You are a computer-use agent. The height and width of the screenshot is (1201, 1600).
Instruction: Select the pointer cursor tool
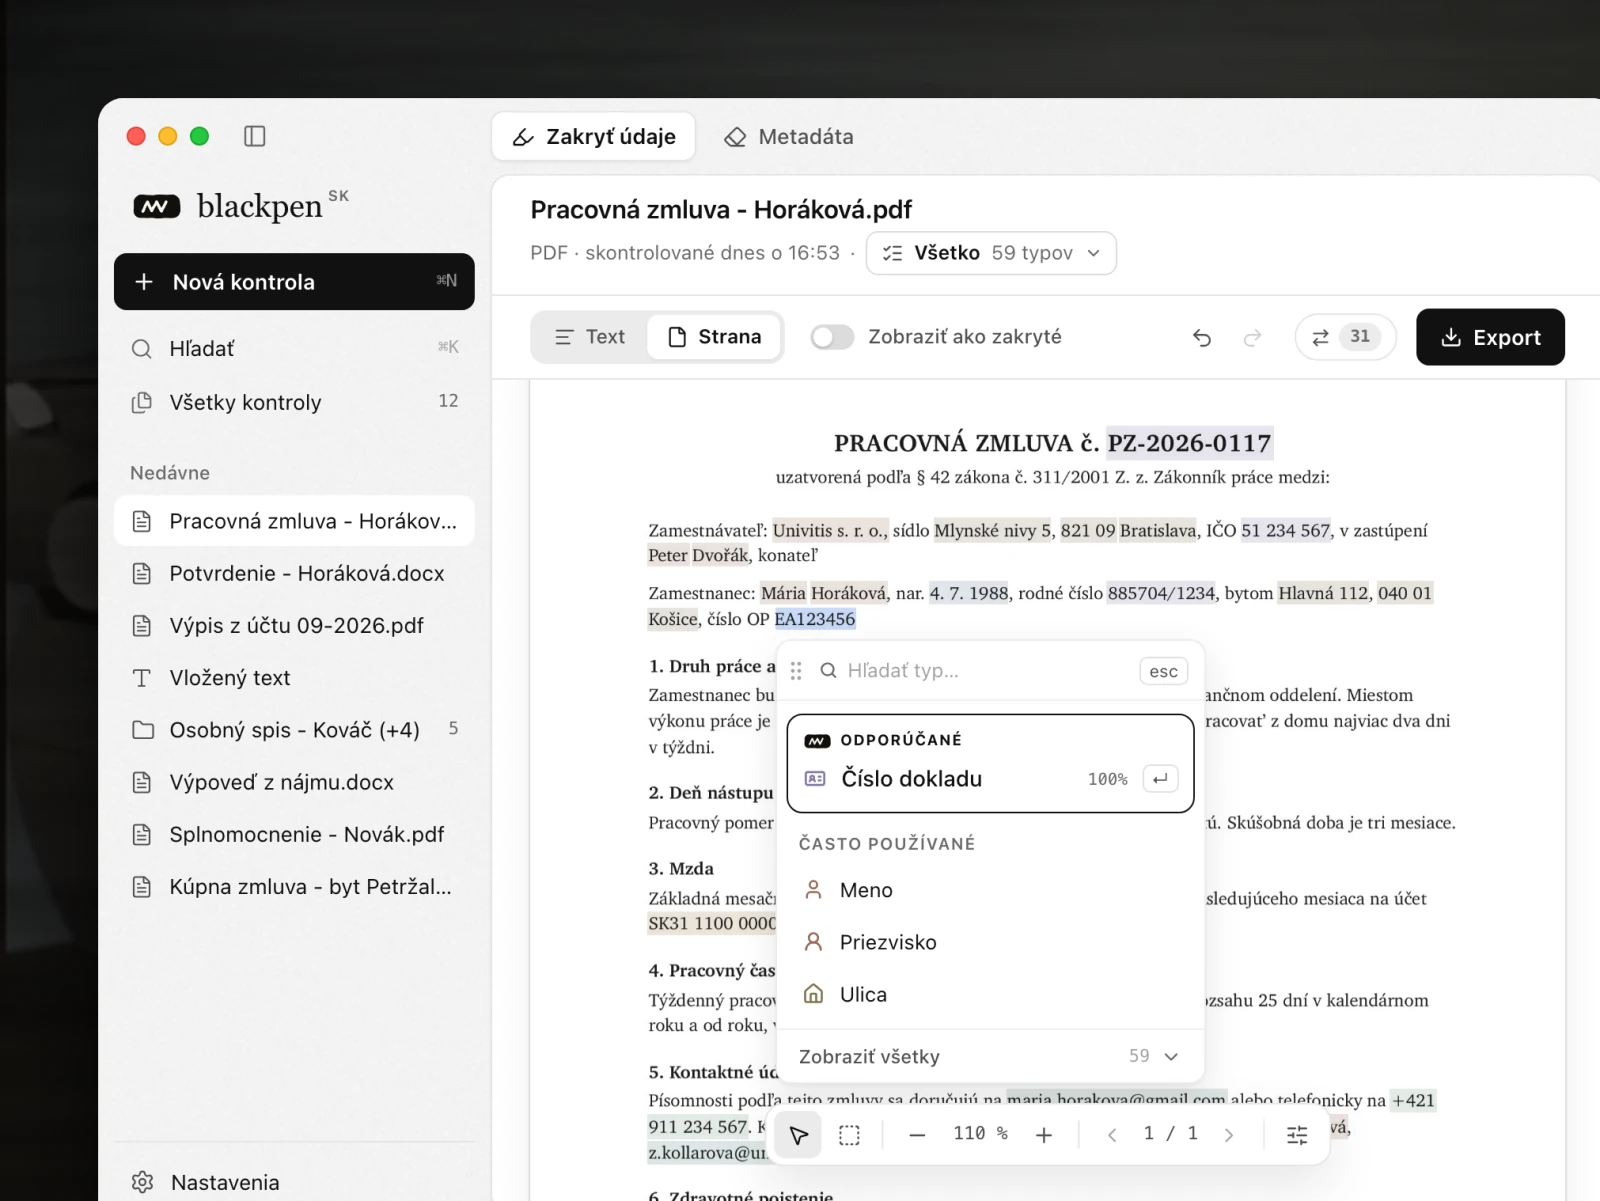798,1135
